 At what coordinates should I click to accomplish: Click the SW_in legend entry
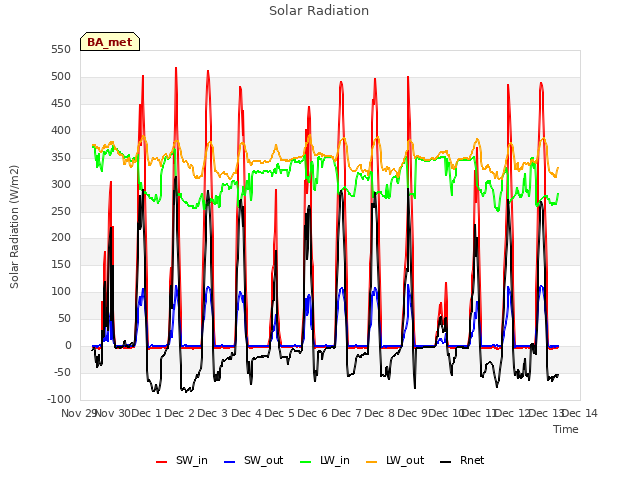(x=182, y=461)
